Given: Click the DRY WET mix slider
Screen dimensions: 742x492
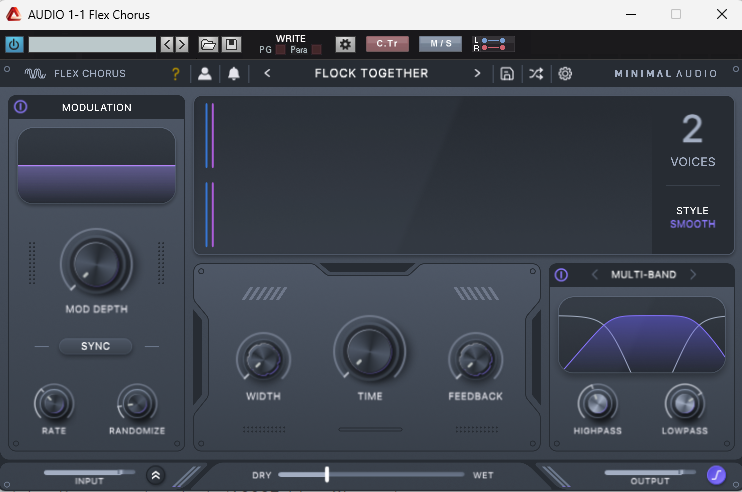Looking at the screenshot, I should click(x=371, y=474).
